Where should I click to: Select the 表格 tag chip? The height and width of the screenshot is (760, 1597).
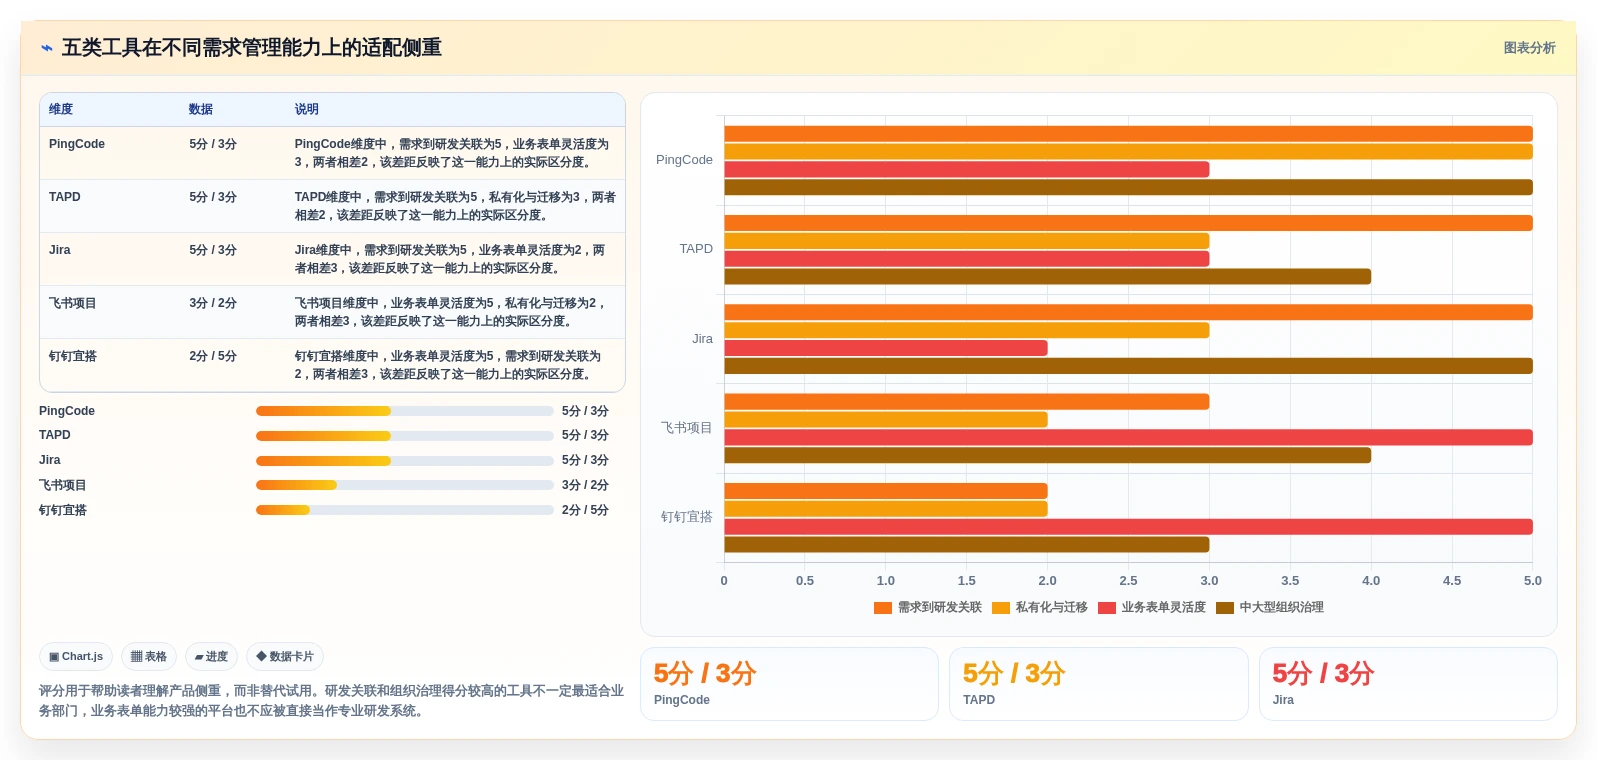[x=149, y=657]
